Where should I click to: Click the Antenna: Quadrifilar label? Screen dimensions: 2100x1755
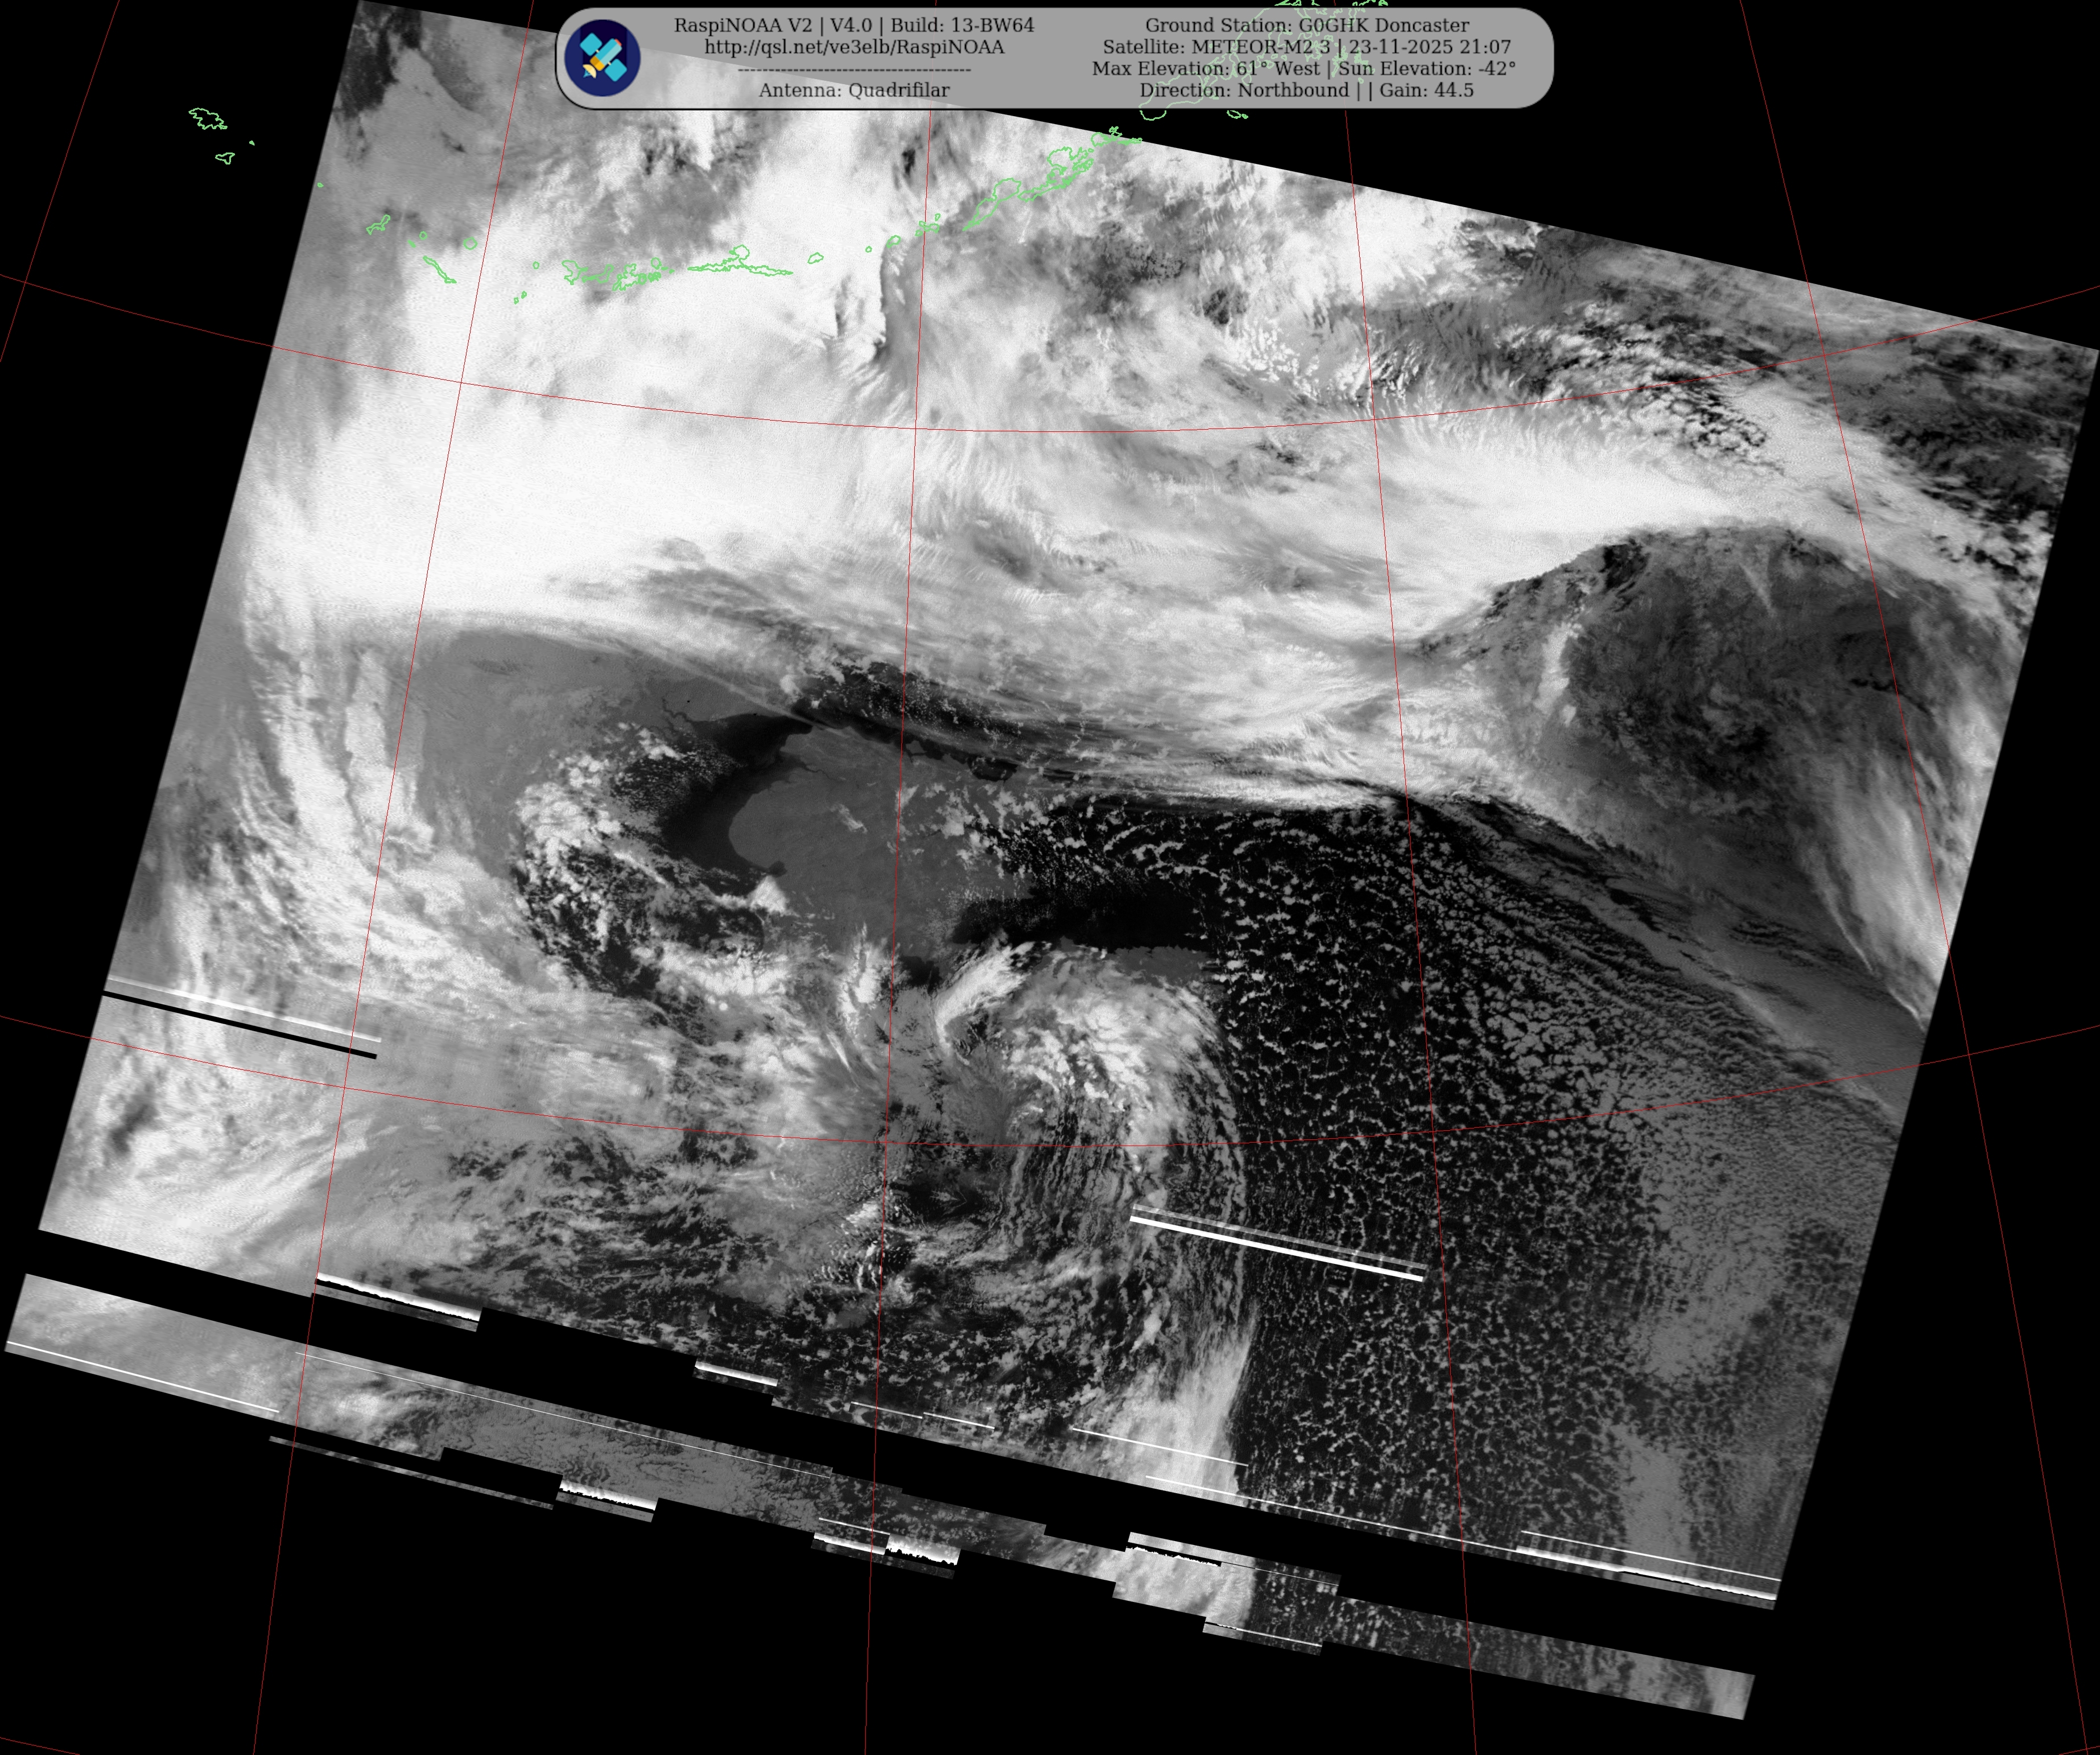[854, 90]
